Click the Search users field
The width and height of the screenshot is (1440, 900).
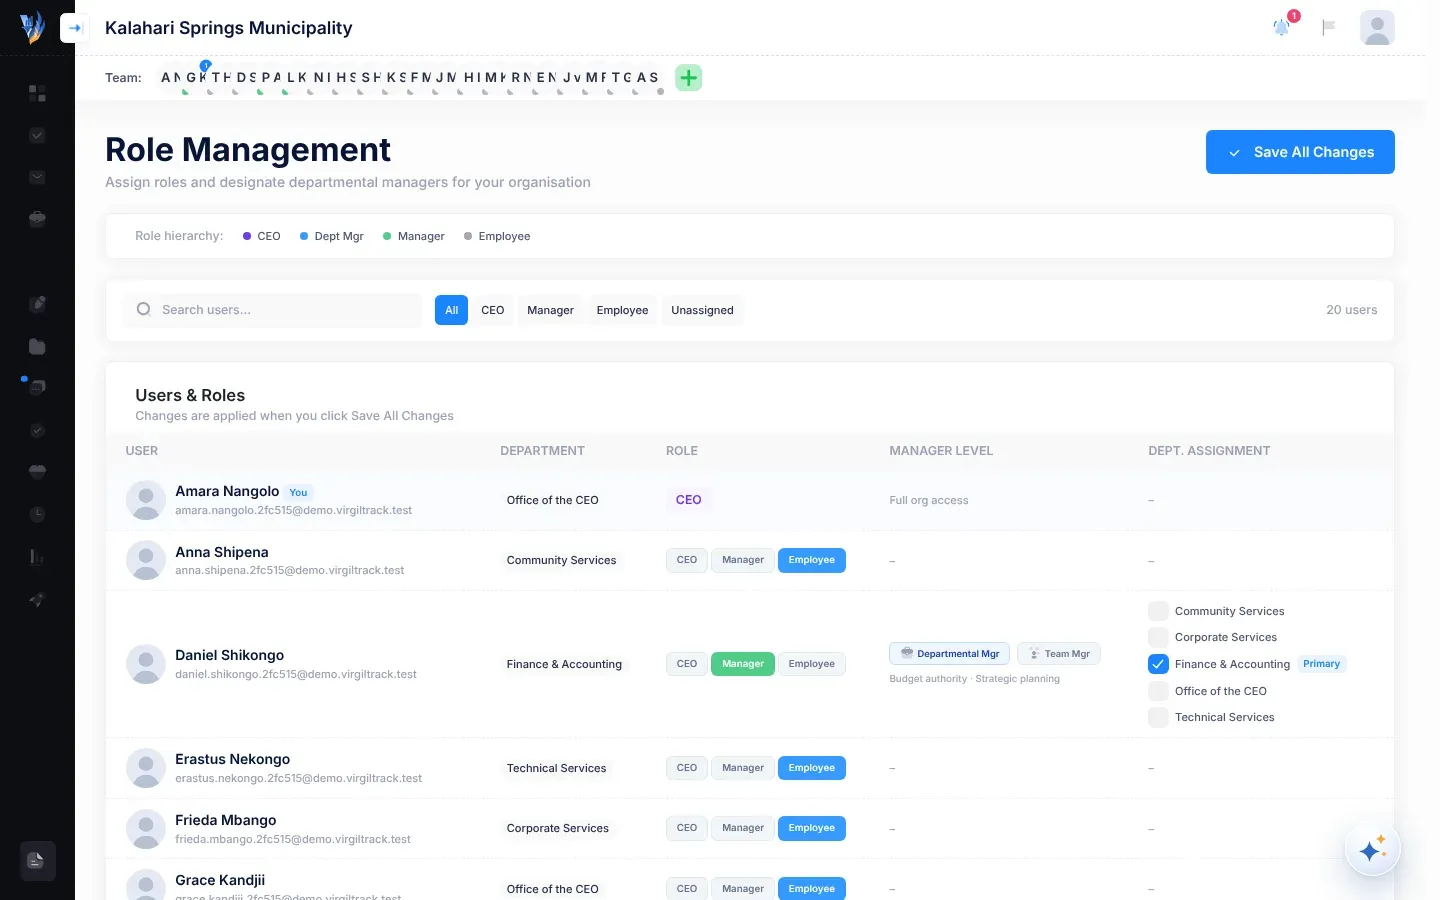pos(273,310)
